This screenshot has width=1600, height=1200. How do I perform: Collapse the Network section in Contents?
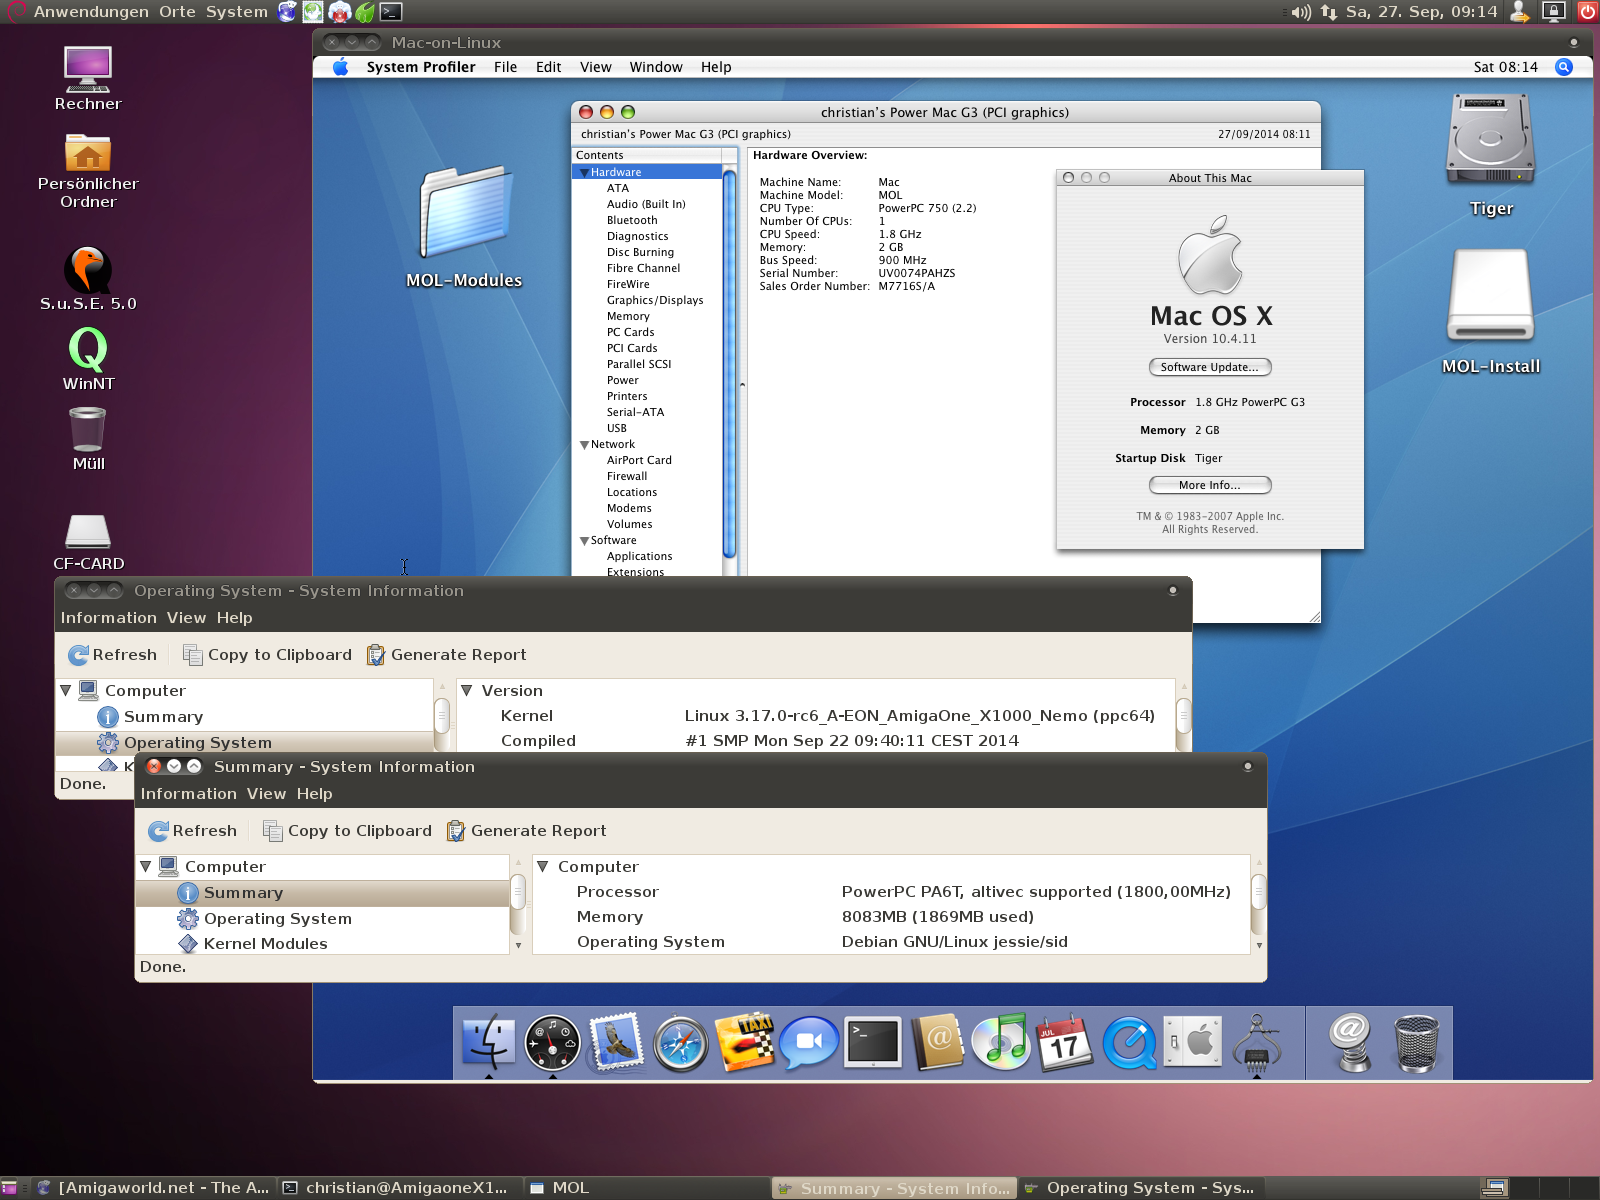click(584, 445)
